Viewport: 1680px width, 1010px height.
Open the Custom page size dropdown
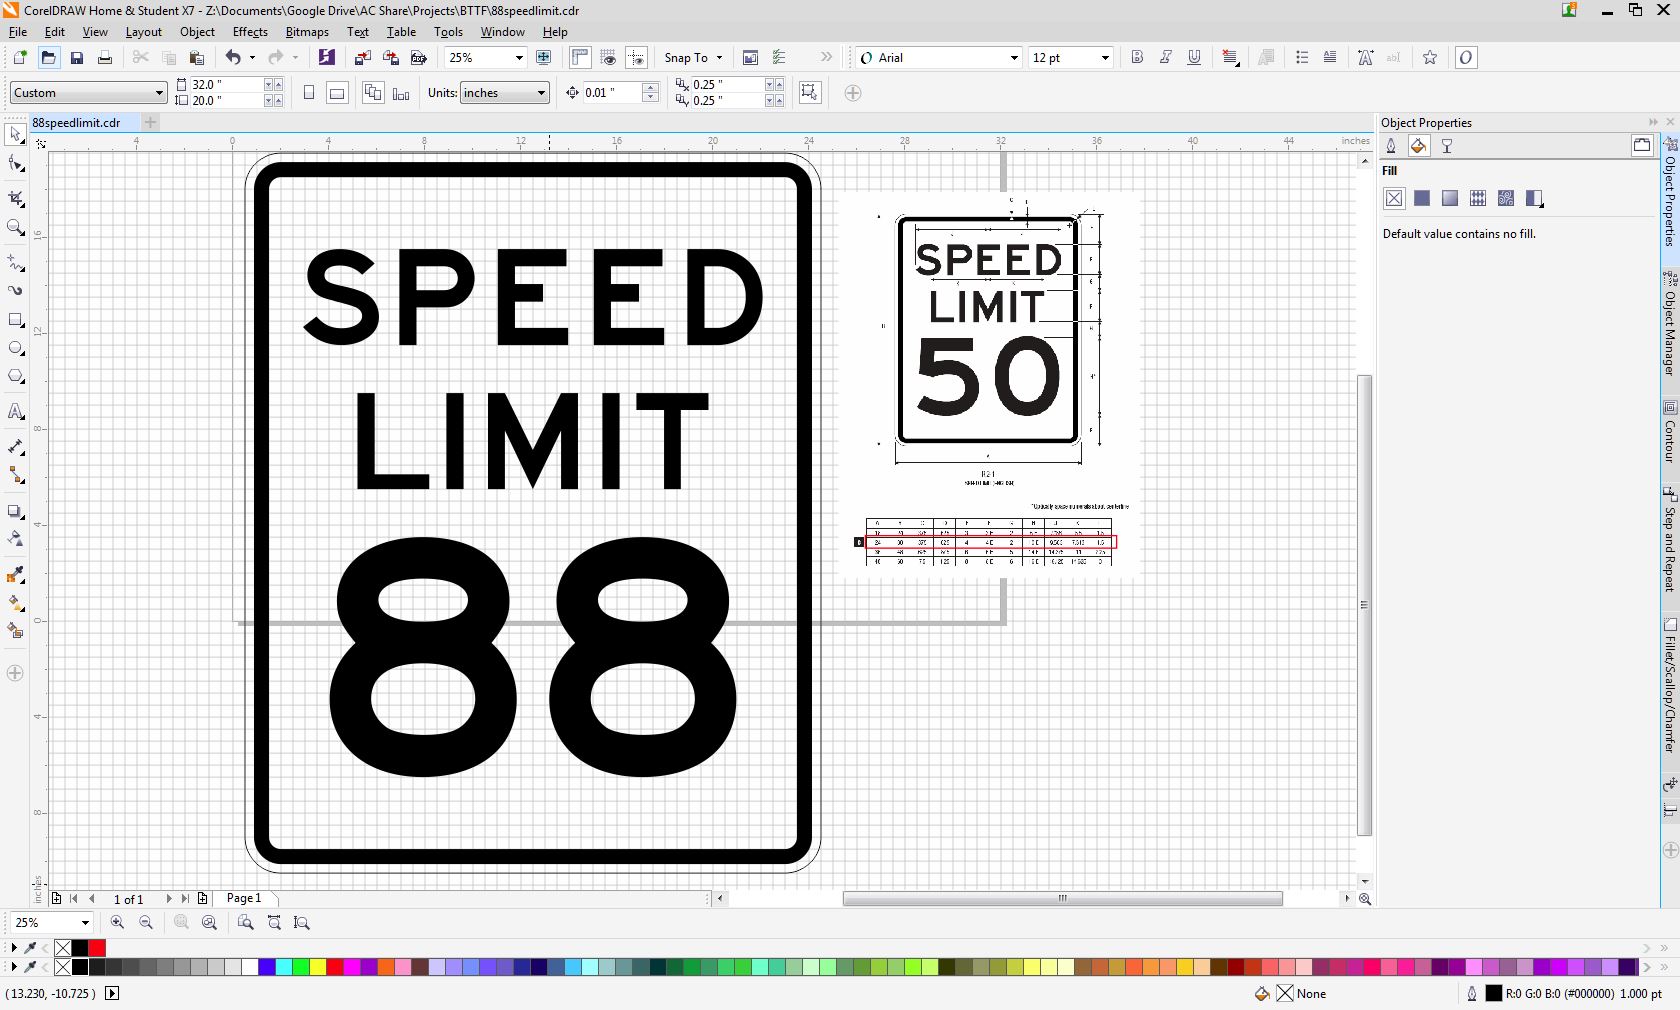(x=159, y=93)
